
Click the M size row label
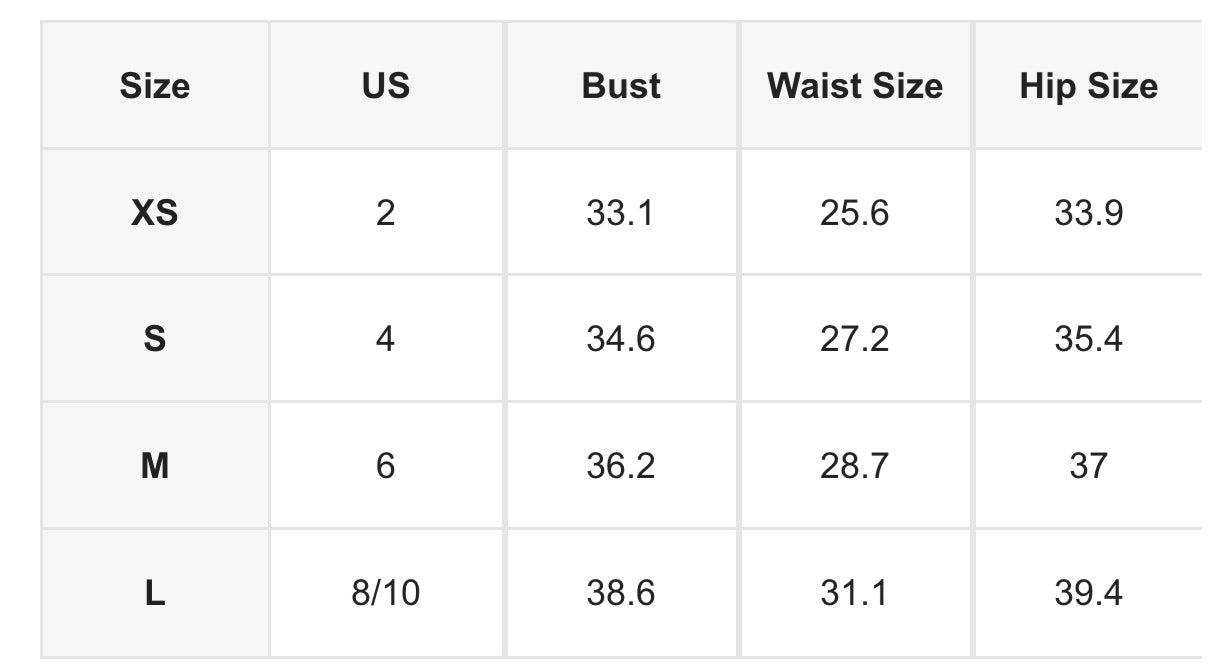click(x=155, y=466)
